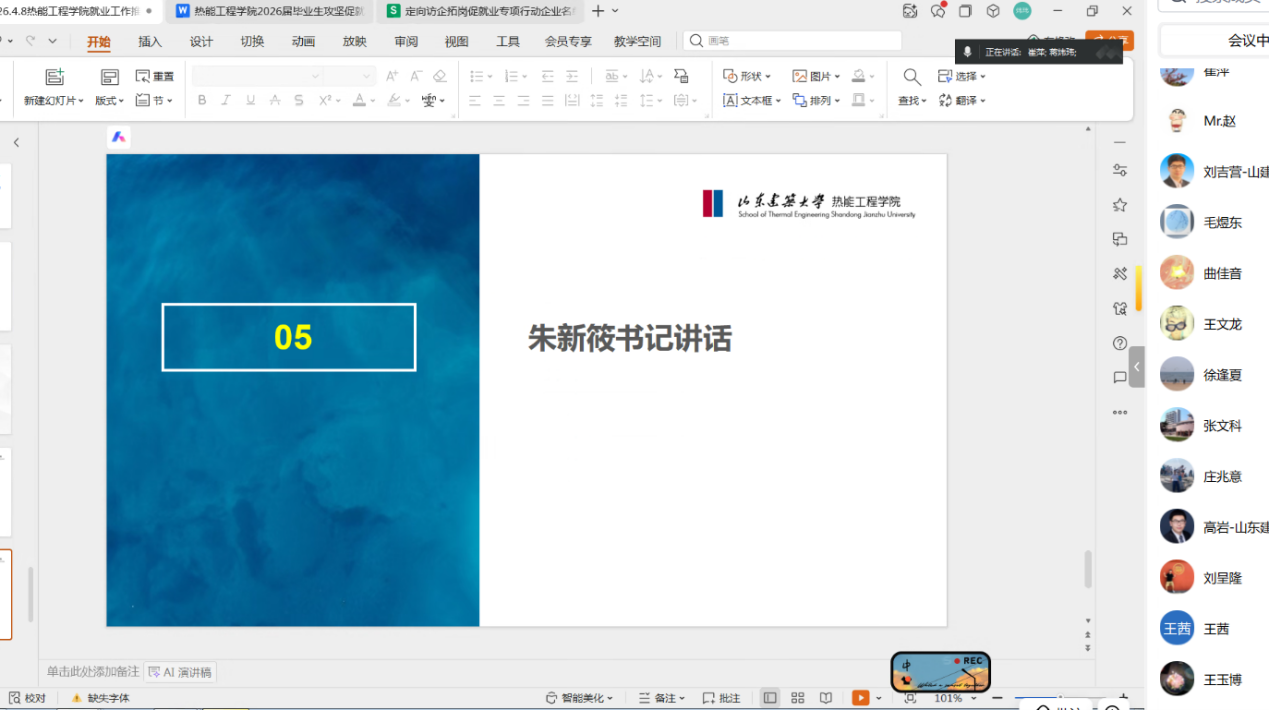1269x710 pixels.
Task: Switch to slide sorter grid view icon
Action: point(797,698)
